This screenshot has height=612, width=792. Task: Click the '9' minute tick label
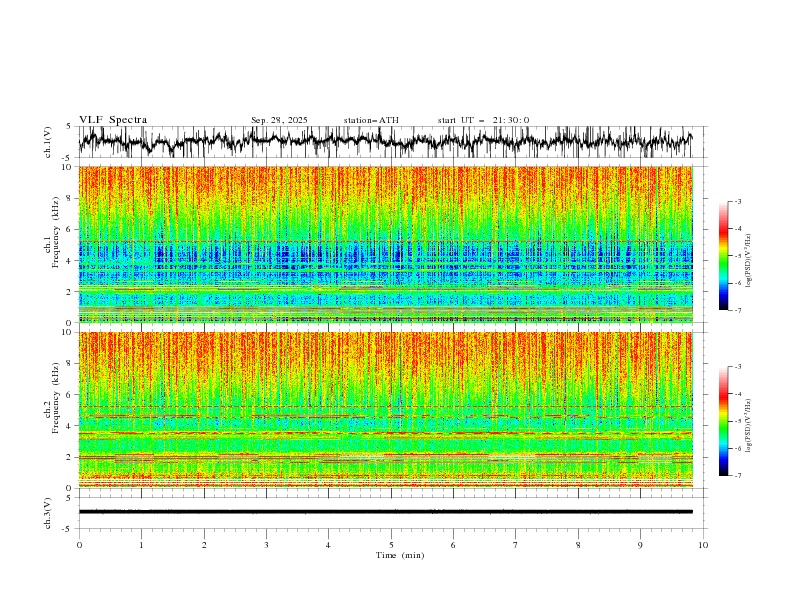(x=640, y=545)
